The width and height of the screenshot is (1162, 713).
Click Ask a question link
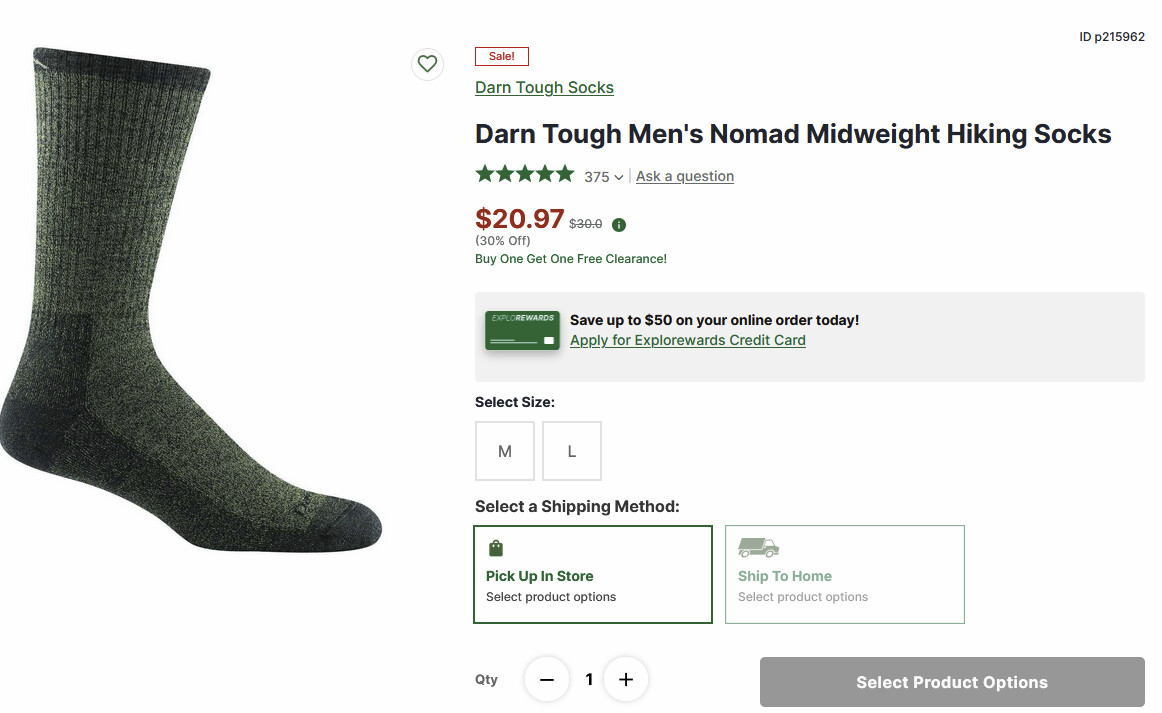point(685,176)
